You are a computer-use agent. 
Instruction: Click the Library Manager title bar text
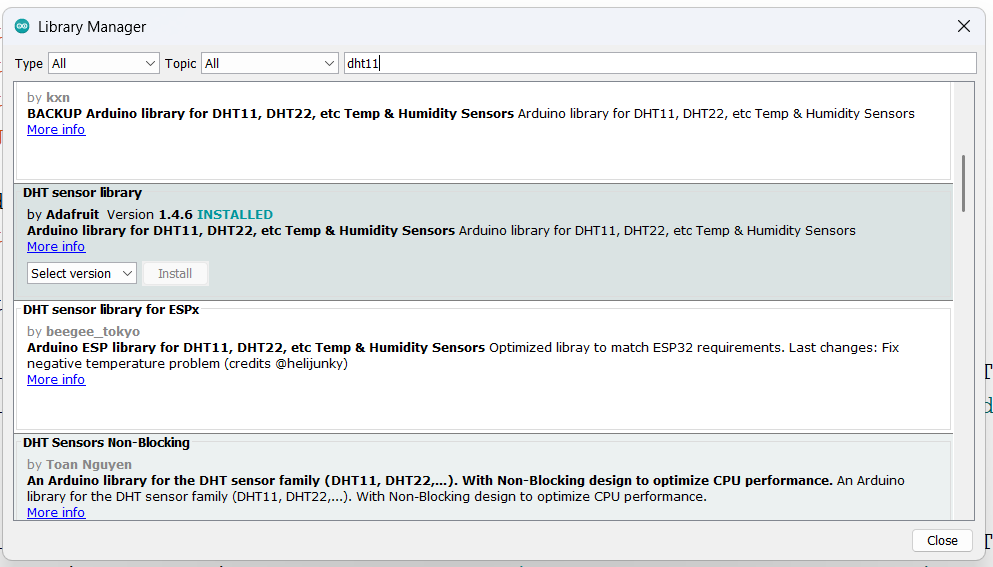coord(92,27)
